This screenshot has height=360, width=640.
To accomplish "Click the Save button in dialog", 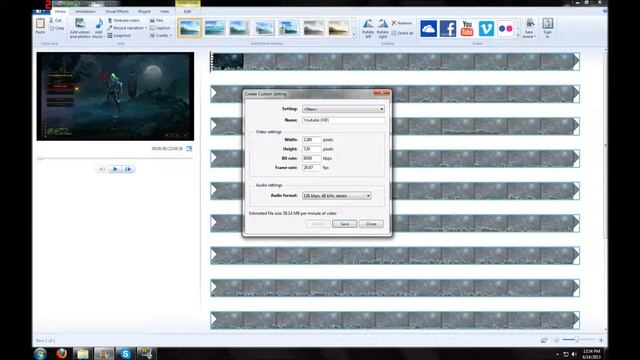I will click(x=344, y=224).
